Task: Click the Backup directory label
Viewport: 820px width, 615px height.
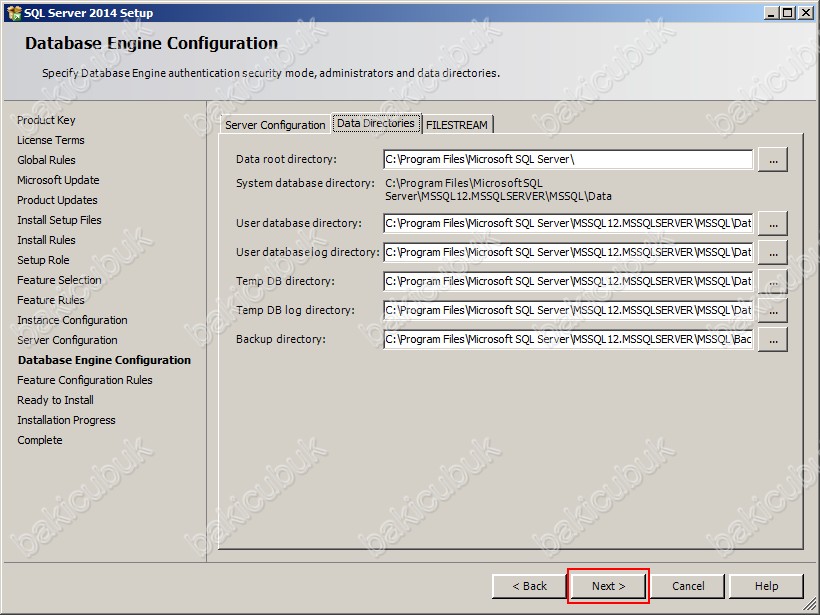Action: coord(281,339)
